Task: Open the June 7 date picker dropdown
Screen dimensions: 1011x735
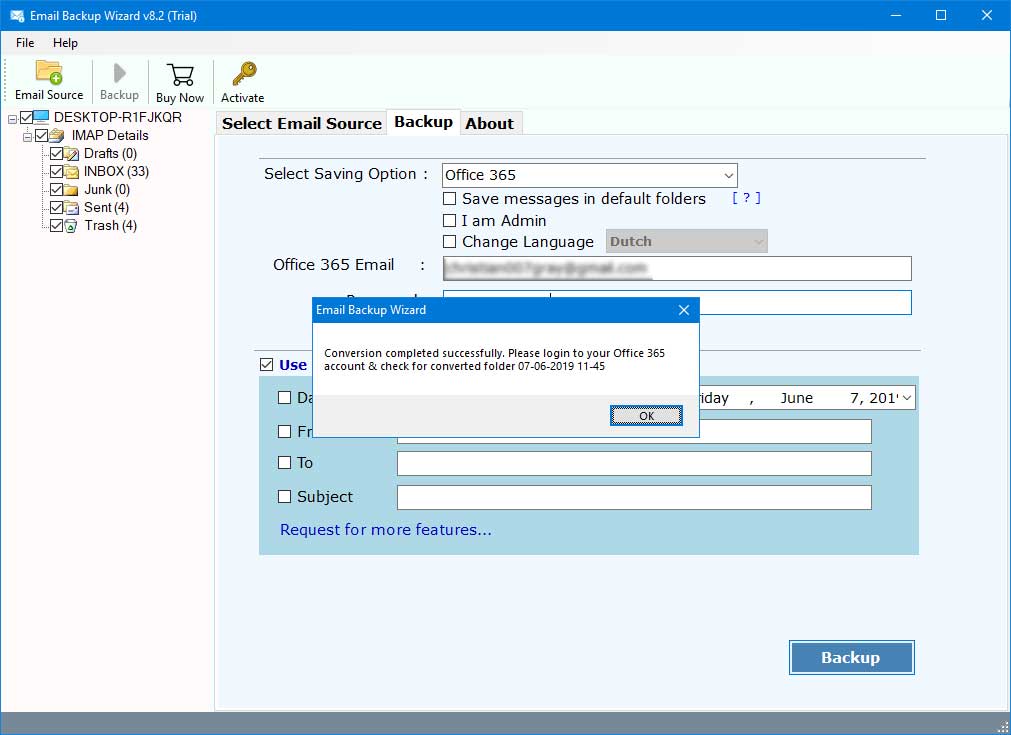Action: (x=907, y=398)
